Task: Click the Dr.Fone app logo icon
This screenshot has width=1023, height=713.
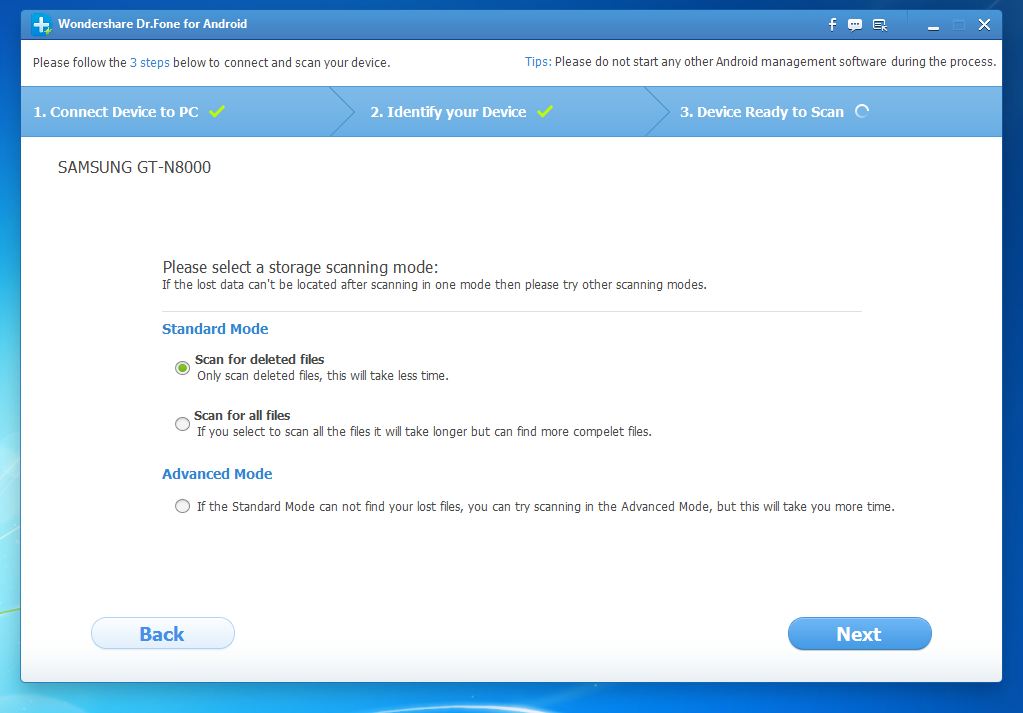Action: [x=42, y=25]
